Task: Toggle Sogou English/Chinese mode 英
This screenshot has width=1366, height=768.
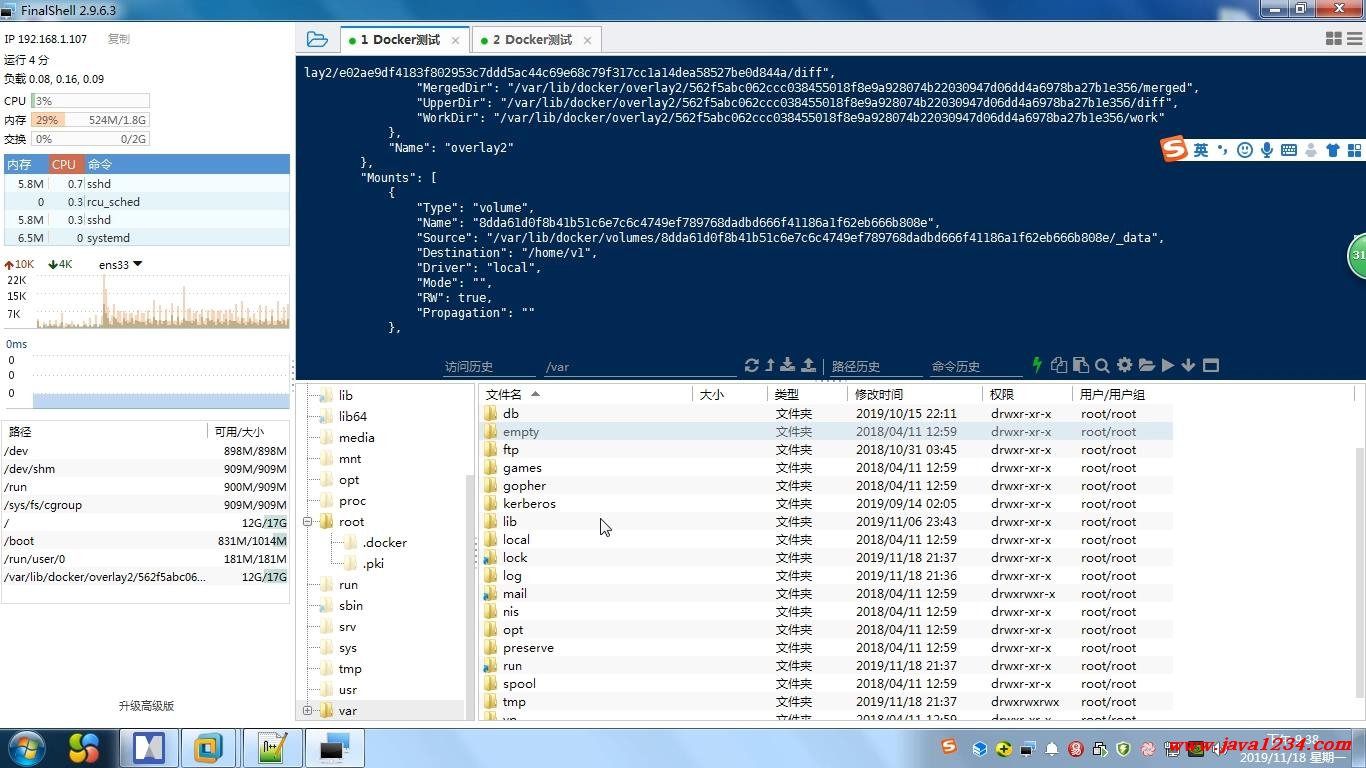Action: (1201, 150)
